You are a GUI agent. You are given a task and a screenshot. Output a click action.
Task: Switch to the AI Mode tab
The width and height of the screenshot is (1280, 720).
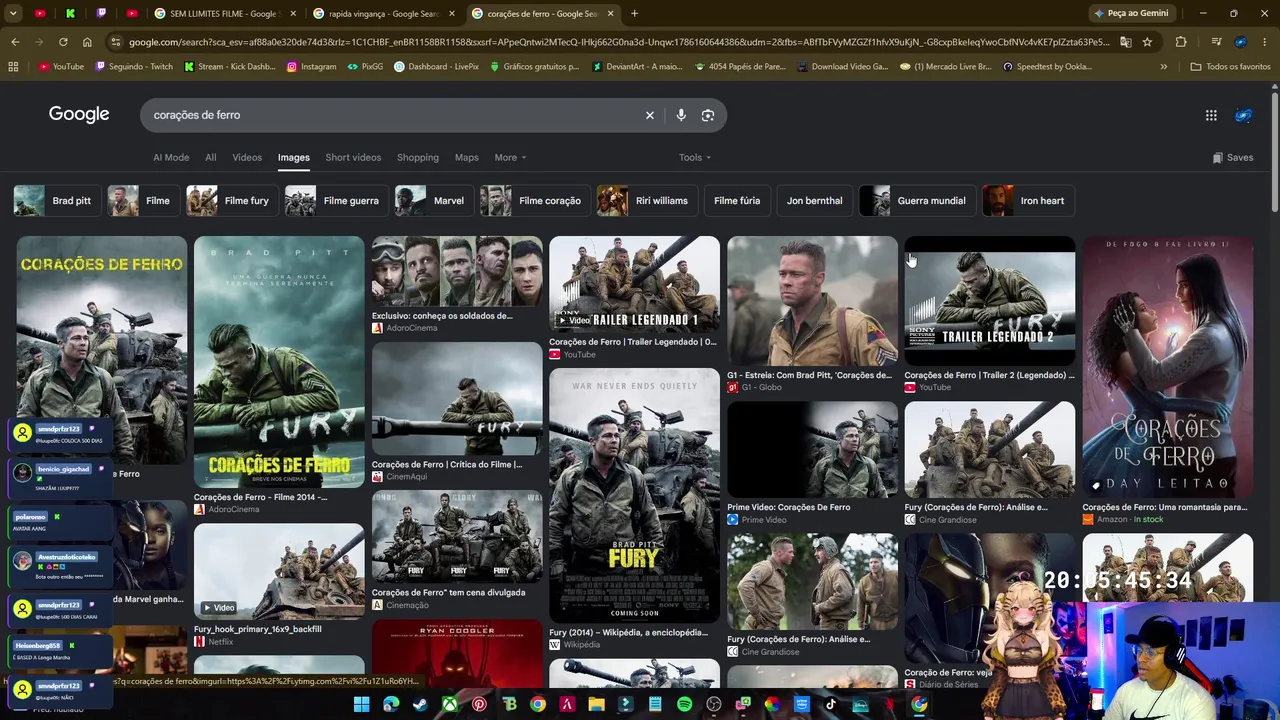[x=171, y=157]
